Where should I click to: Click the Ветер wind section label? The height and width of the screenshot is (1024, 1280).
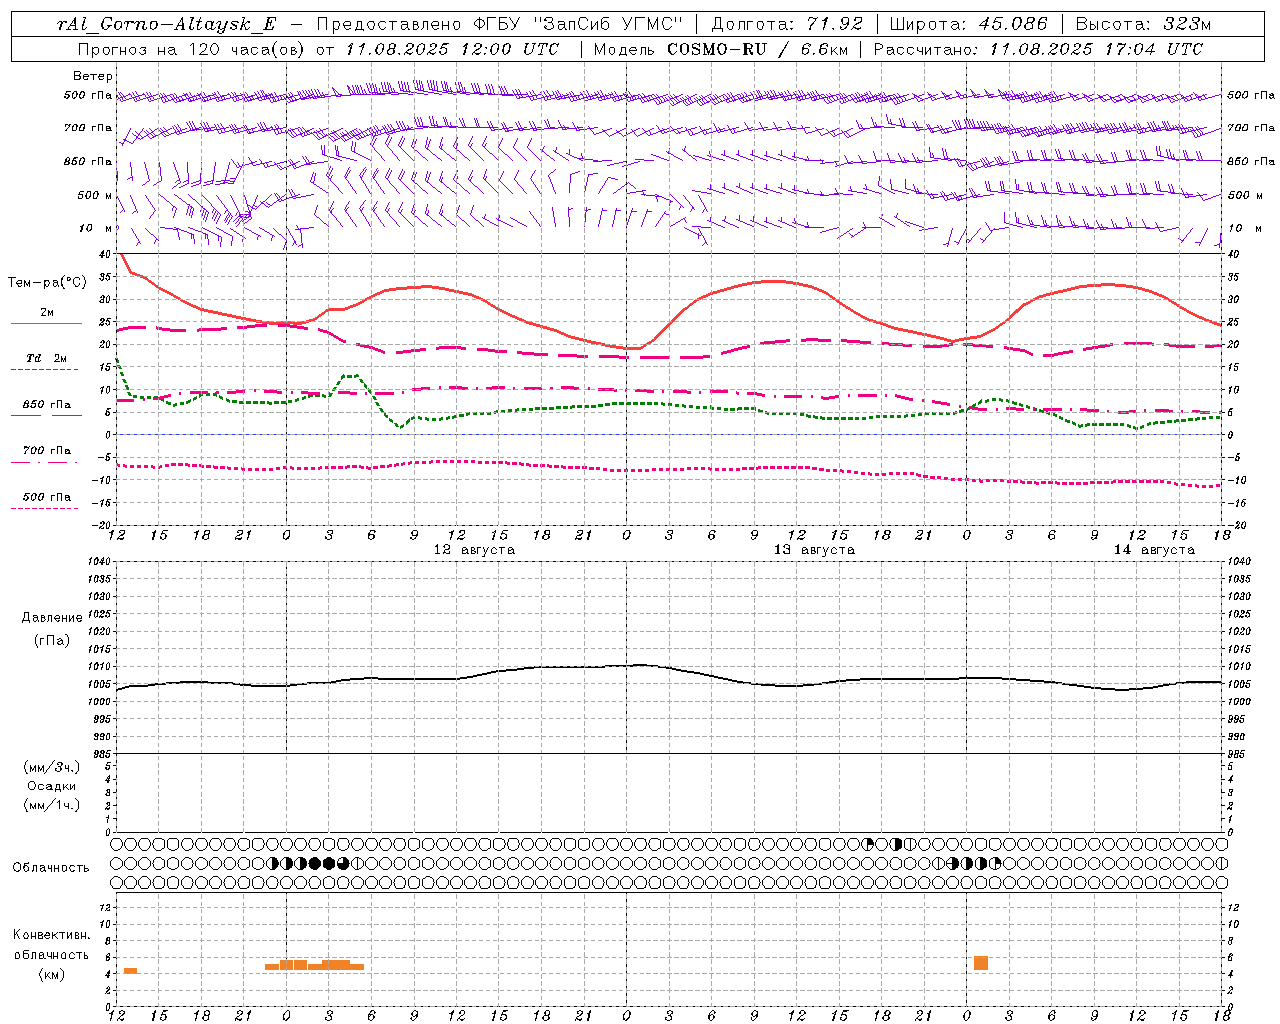(93, 76)
